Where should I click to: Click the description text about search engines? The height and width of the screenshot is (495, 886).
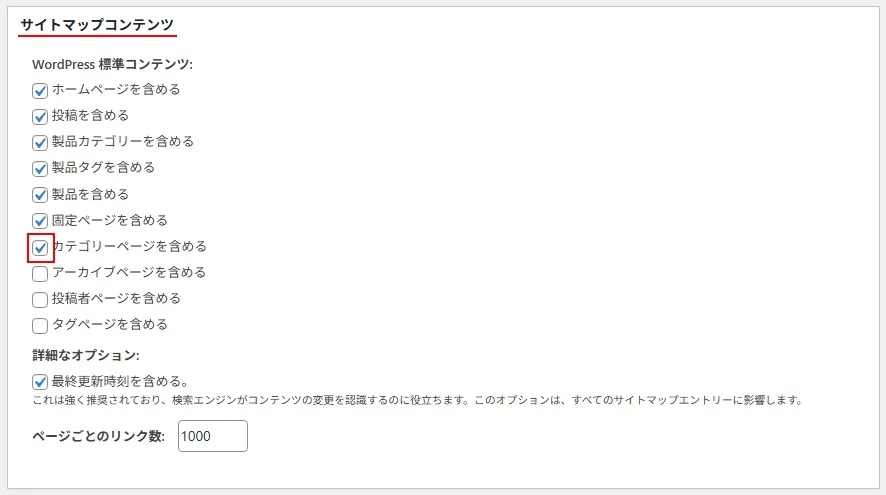click(x=418, y=400)
